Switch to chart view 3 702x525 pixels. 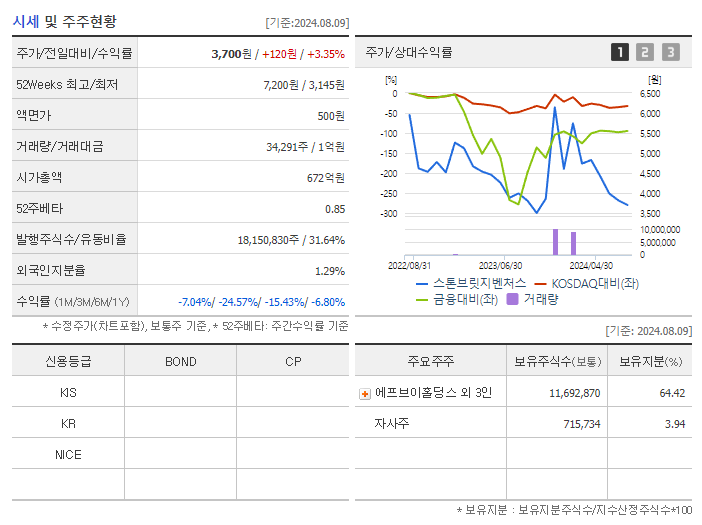click(671, 52)
